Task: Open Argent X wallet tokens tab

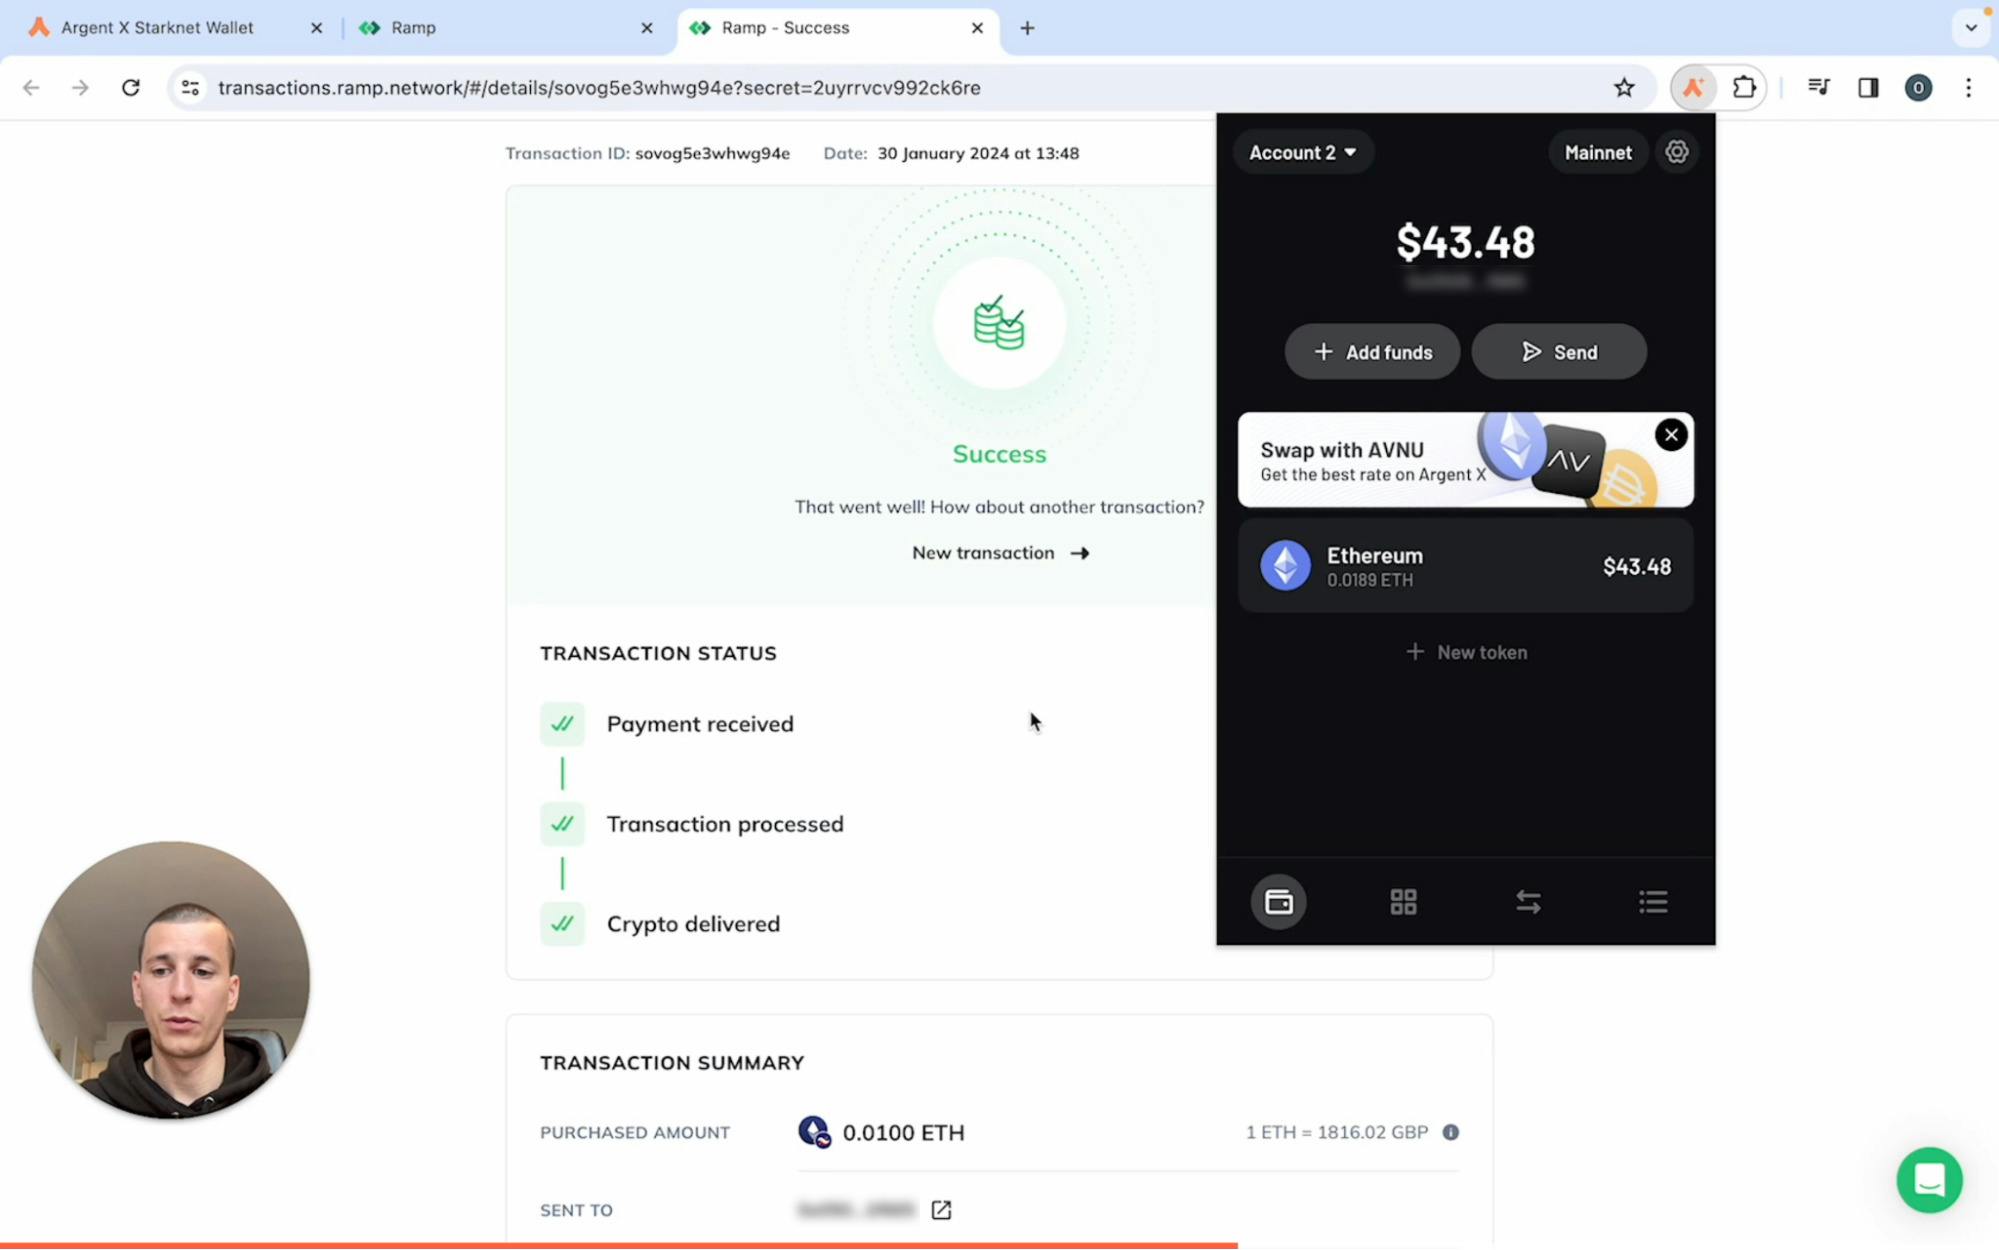Action: [x=1279, y=902]
